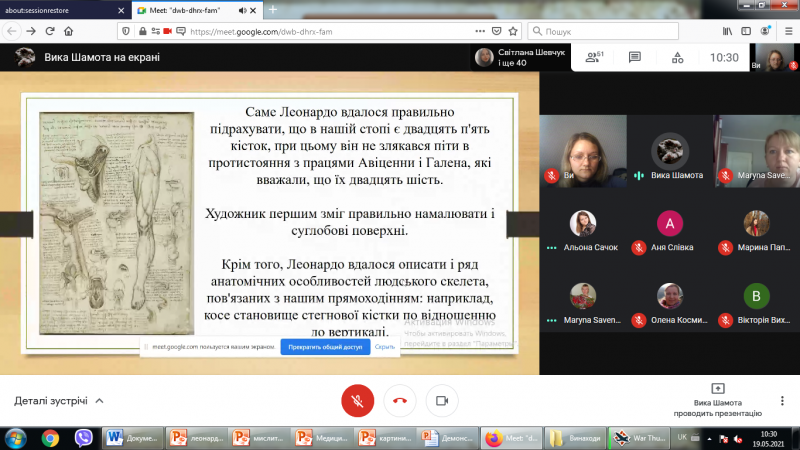800x450 pixels.
Task: Open the Windows Start button
Action: point(15,438)
